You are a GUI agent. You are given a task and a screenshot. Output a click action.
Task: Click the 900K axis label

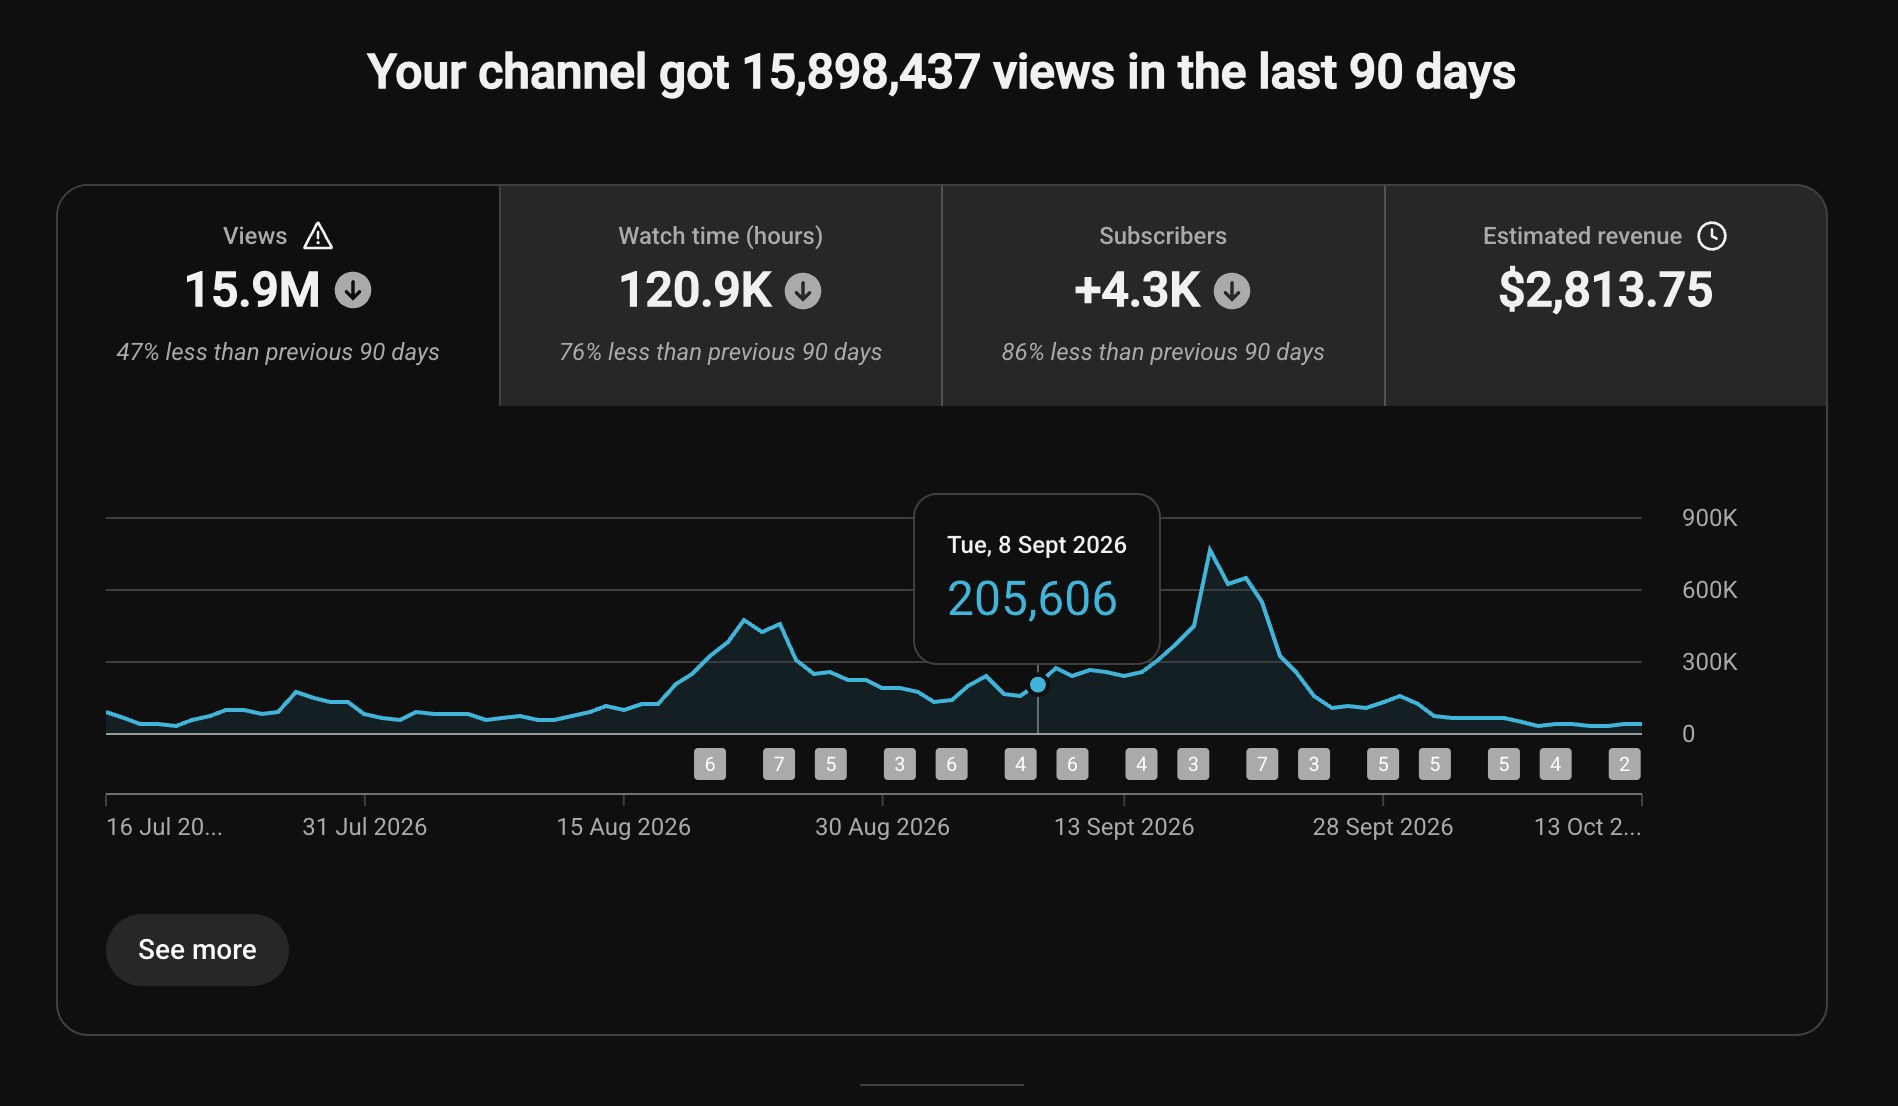1710,518
